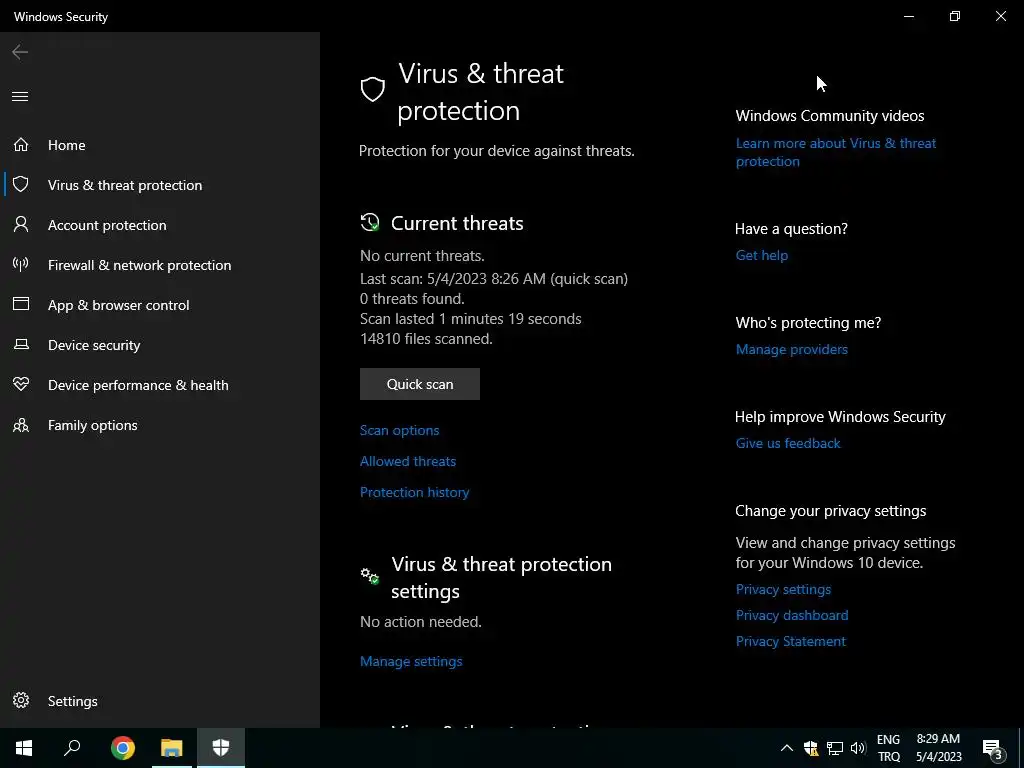Open Privacy settings link

pos(784,589)
